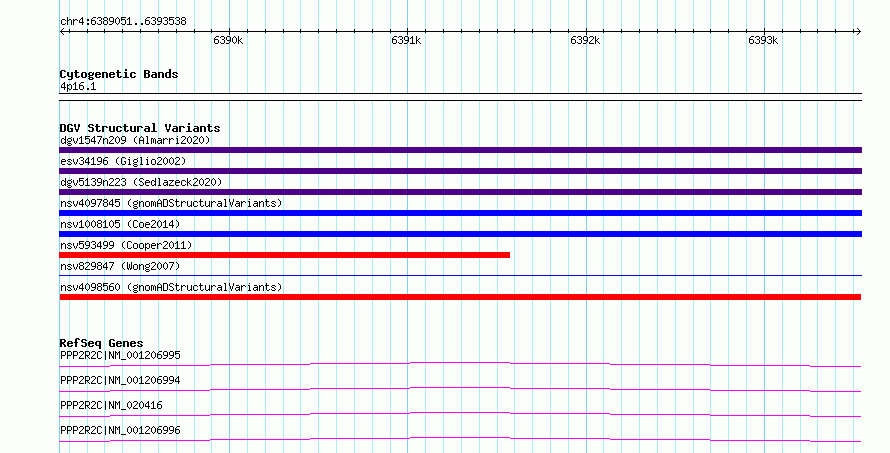Open transcript PPP2R2C|NM_001206996 label
Image resolution: width=890 pixels, height=453 pixels.
[120, 430]
